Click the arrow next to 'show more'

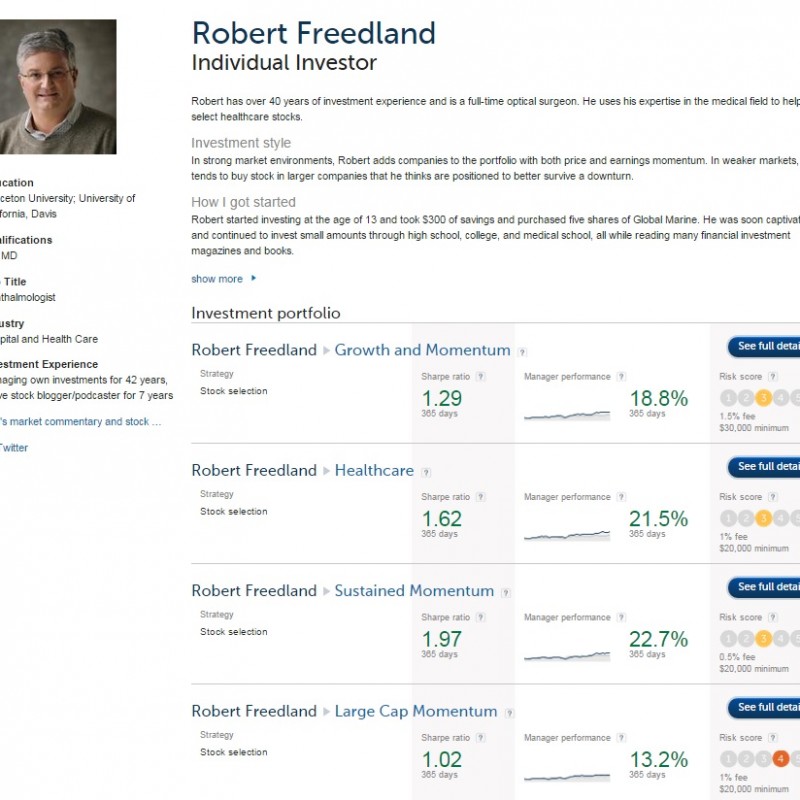[254, 279]
